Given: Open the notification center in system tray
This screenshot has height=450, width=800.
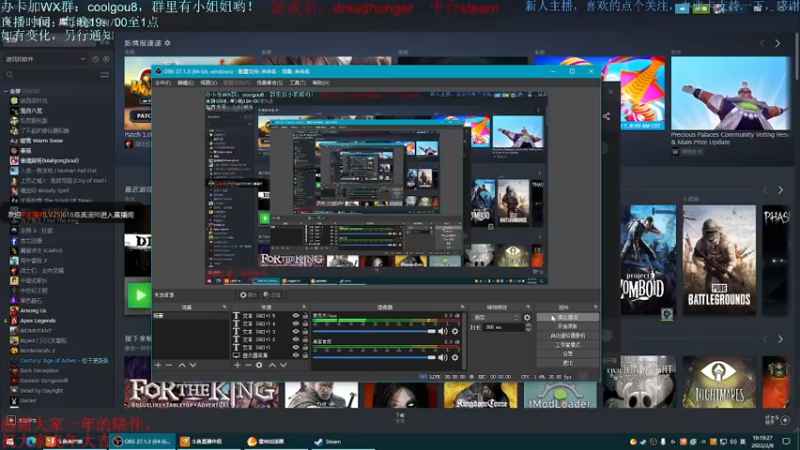Looking at the screenshot, I should (x=786, y=441).
